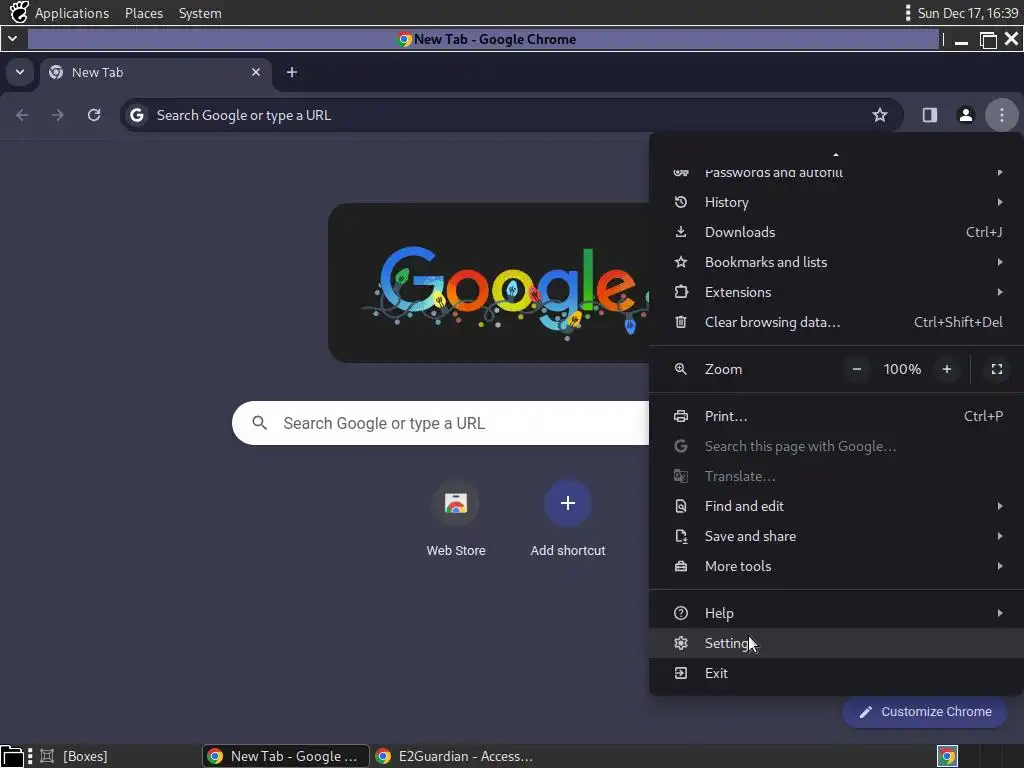Image resolution: width=1024 pixels, height=768 pixels.
Task: Expand the Save and share arrow
Action: pos(1000,536)
